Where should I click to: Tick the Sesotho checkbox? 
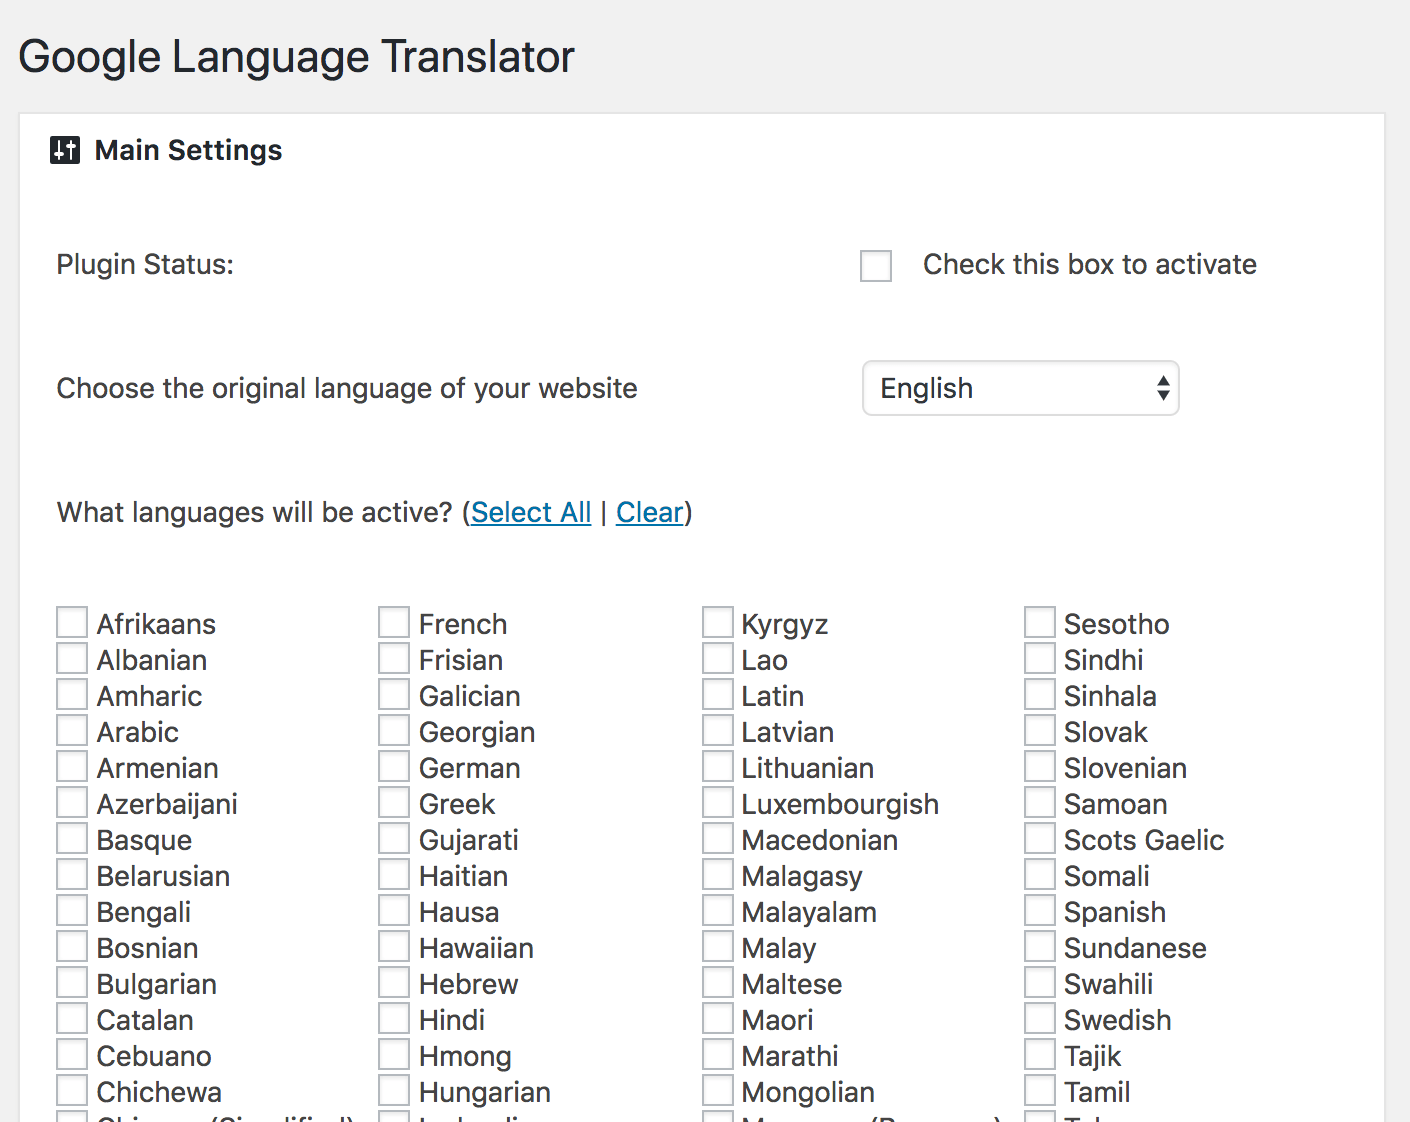tap(1040, 622)
